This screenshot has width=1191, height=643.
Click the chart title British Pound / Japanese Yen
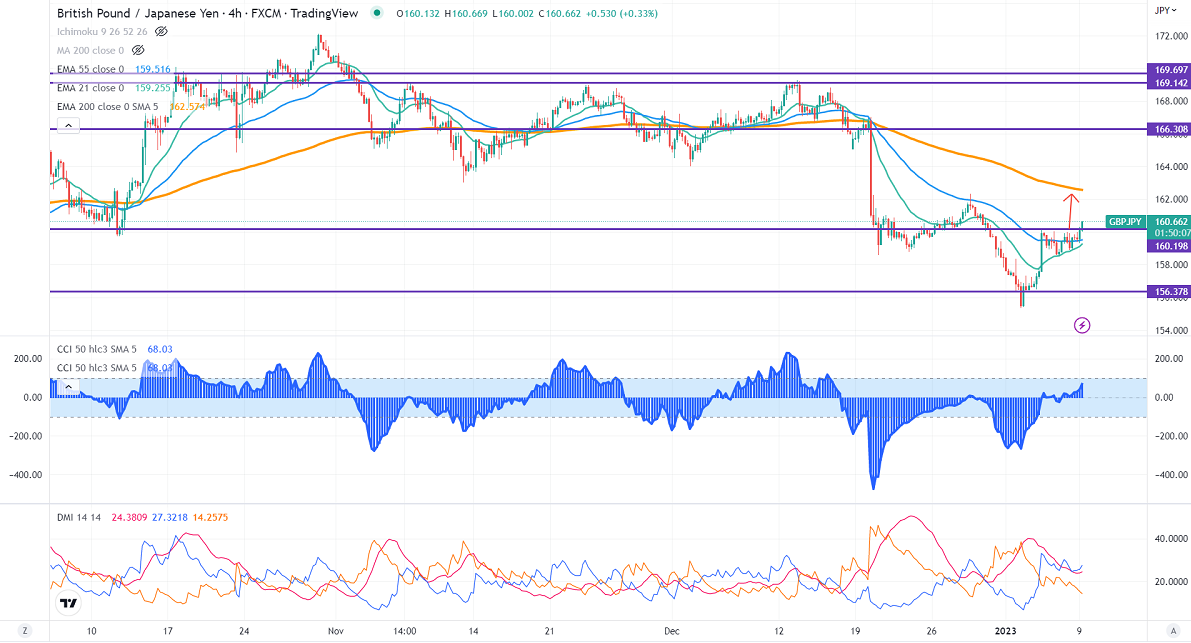[141, 13]
